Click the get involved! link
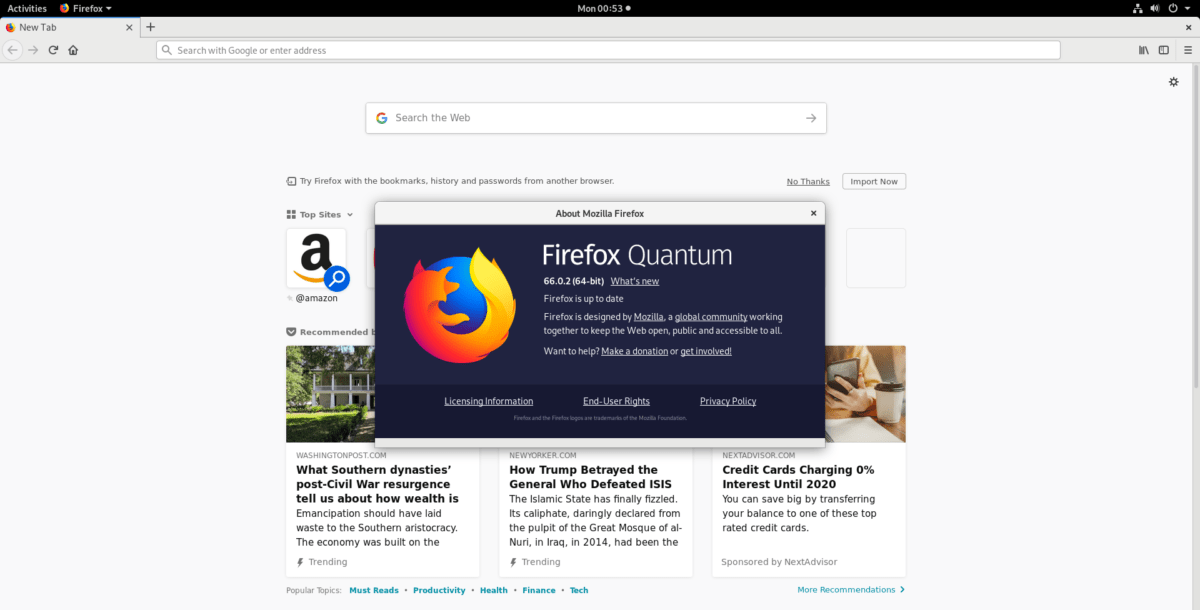The image size is (1200, 610). pyautogui.click(x=706, y=351)
